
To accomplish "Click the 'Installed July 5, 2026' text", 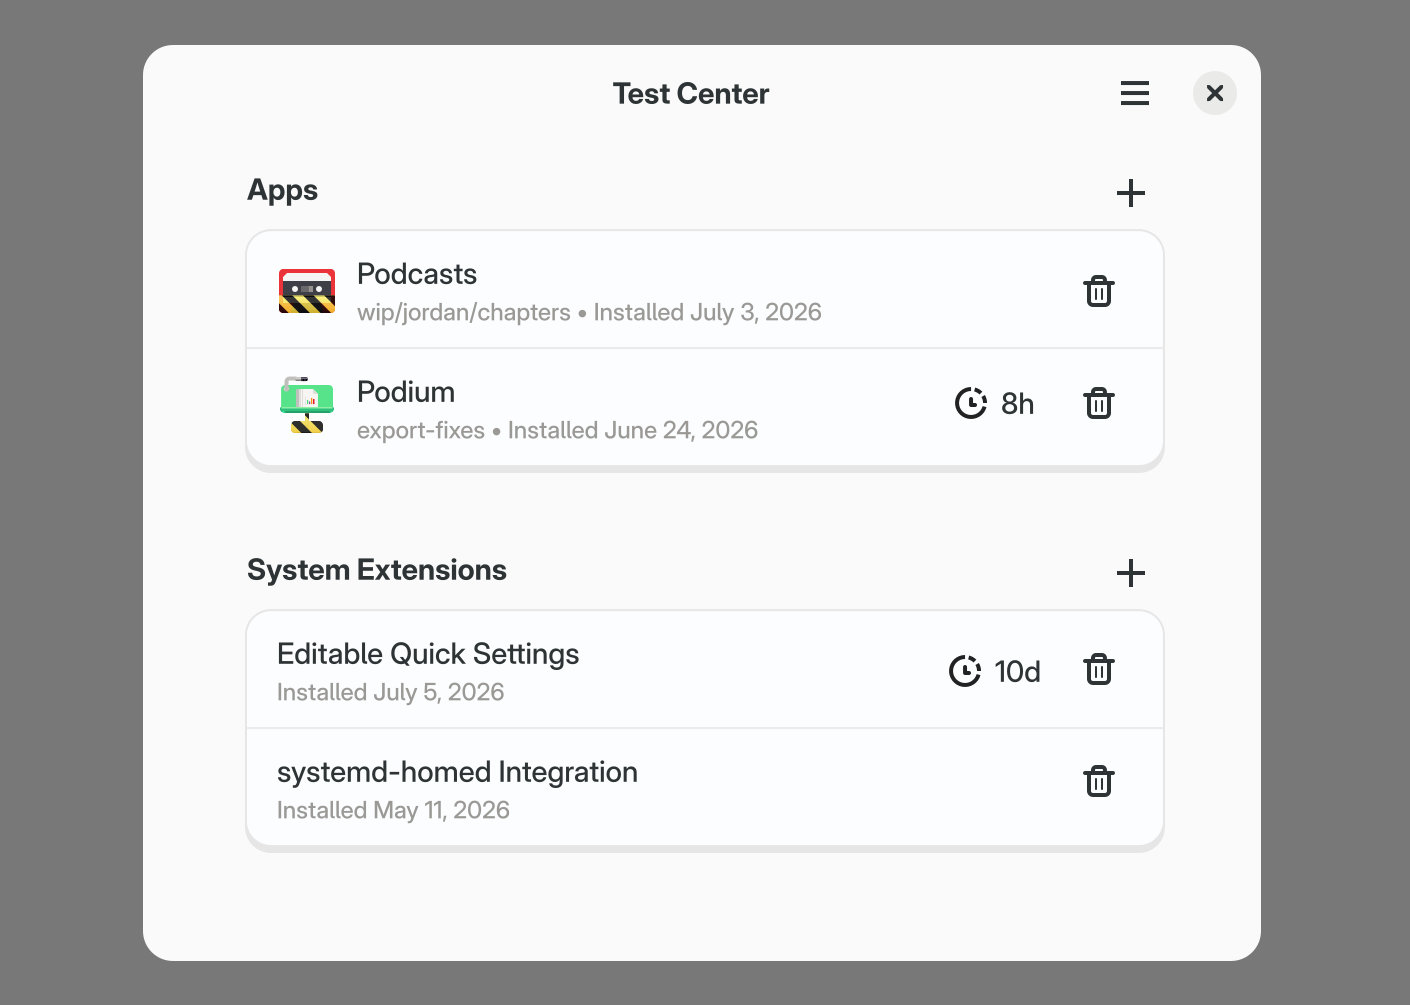I will [x=390, y=692].
